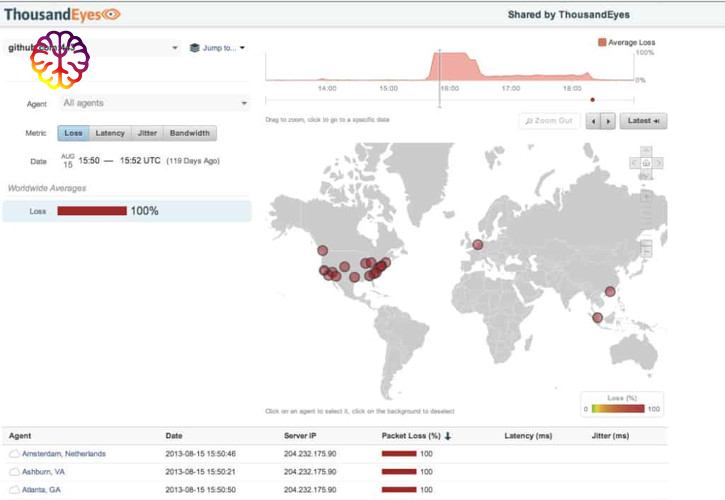Click the red dot on the timeline navigator
The height and width of the screenshot is (500, 725).
592,99
